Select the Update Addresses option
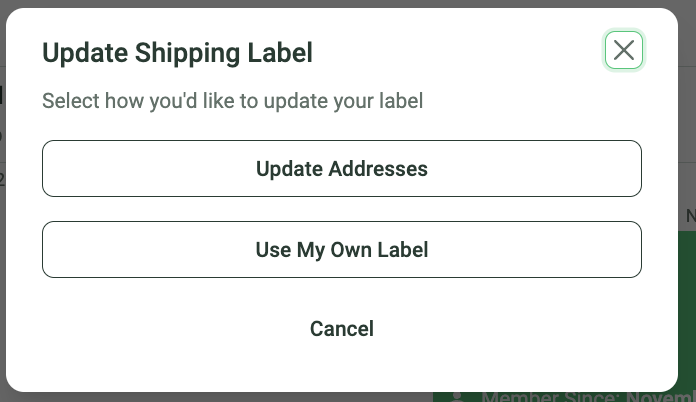This screenshot has height=402, width=696. [342, 169]
